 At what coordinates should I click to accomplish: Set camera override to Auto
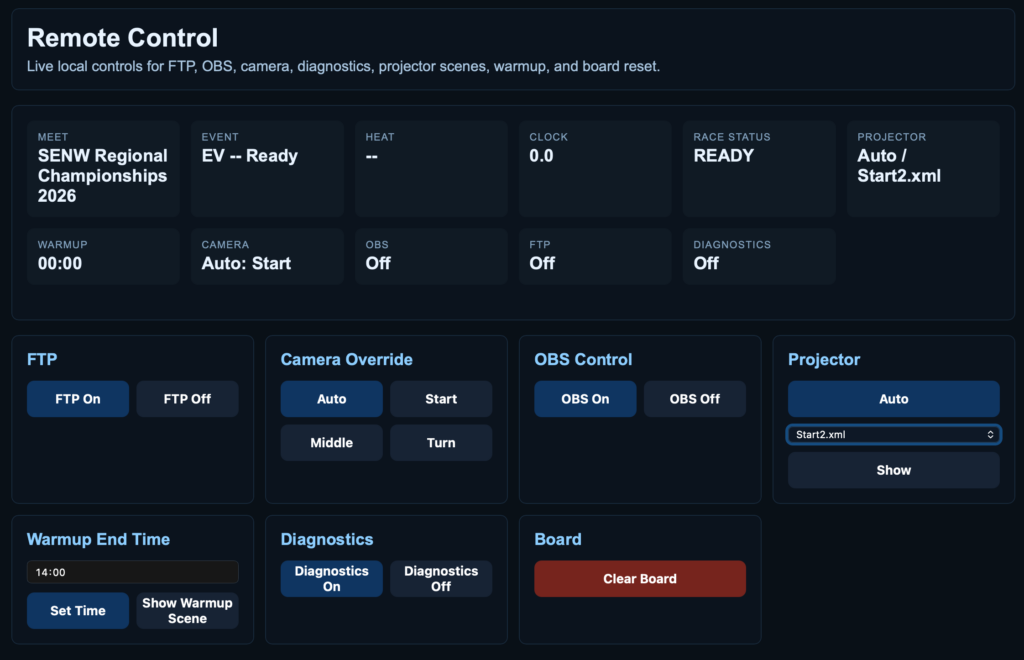tap(332, 399)
